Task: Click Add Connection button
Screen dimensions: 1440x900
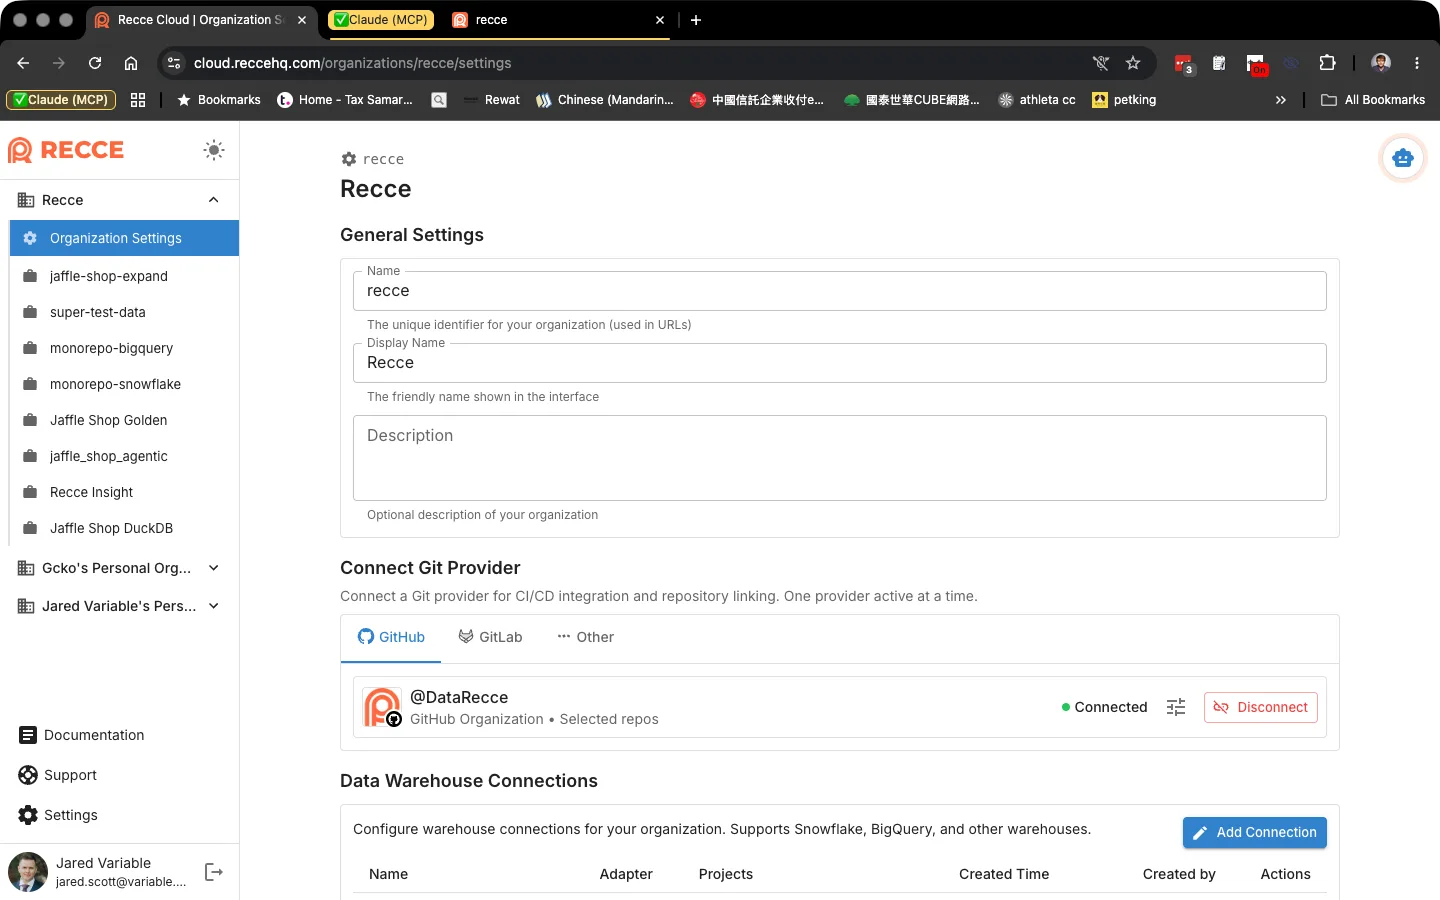Action: tap(1255, 832)
